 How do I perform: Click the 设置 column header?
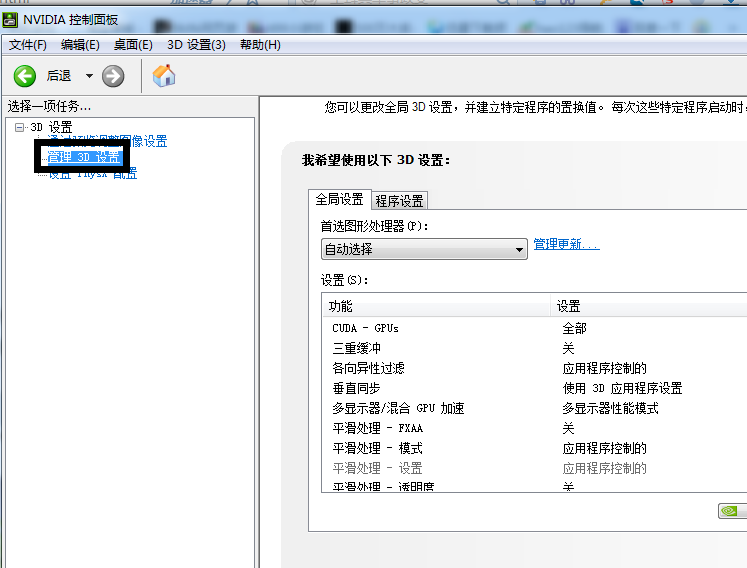[x=649, y=306]
